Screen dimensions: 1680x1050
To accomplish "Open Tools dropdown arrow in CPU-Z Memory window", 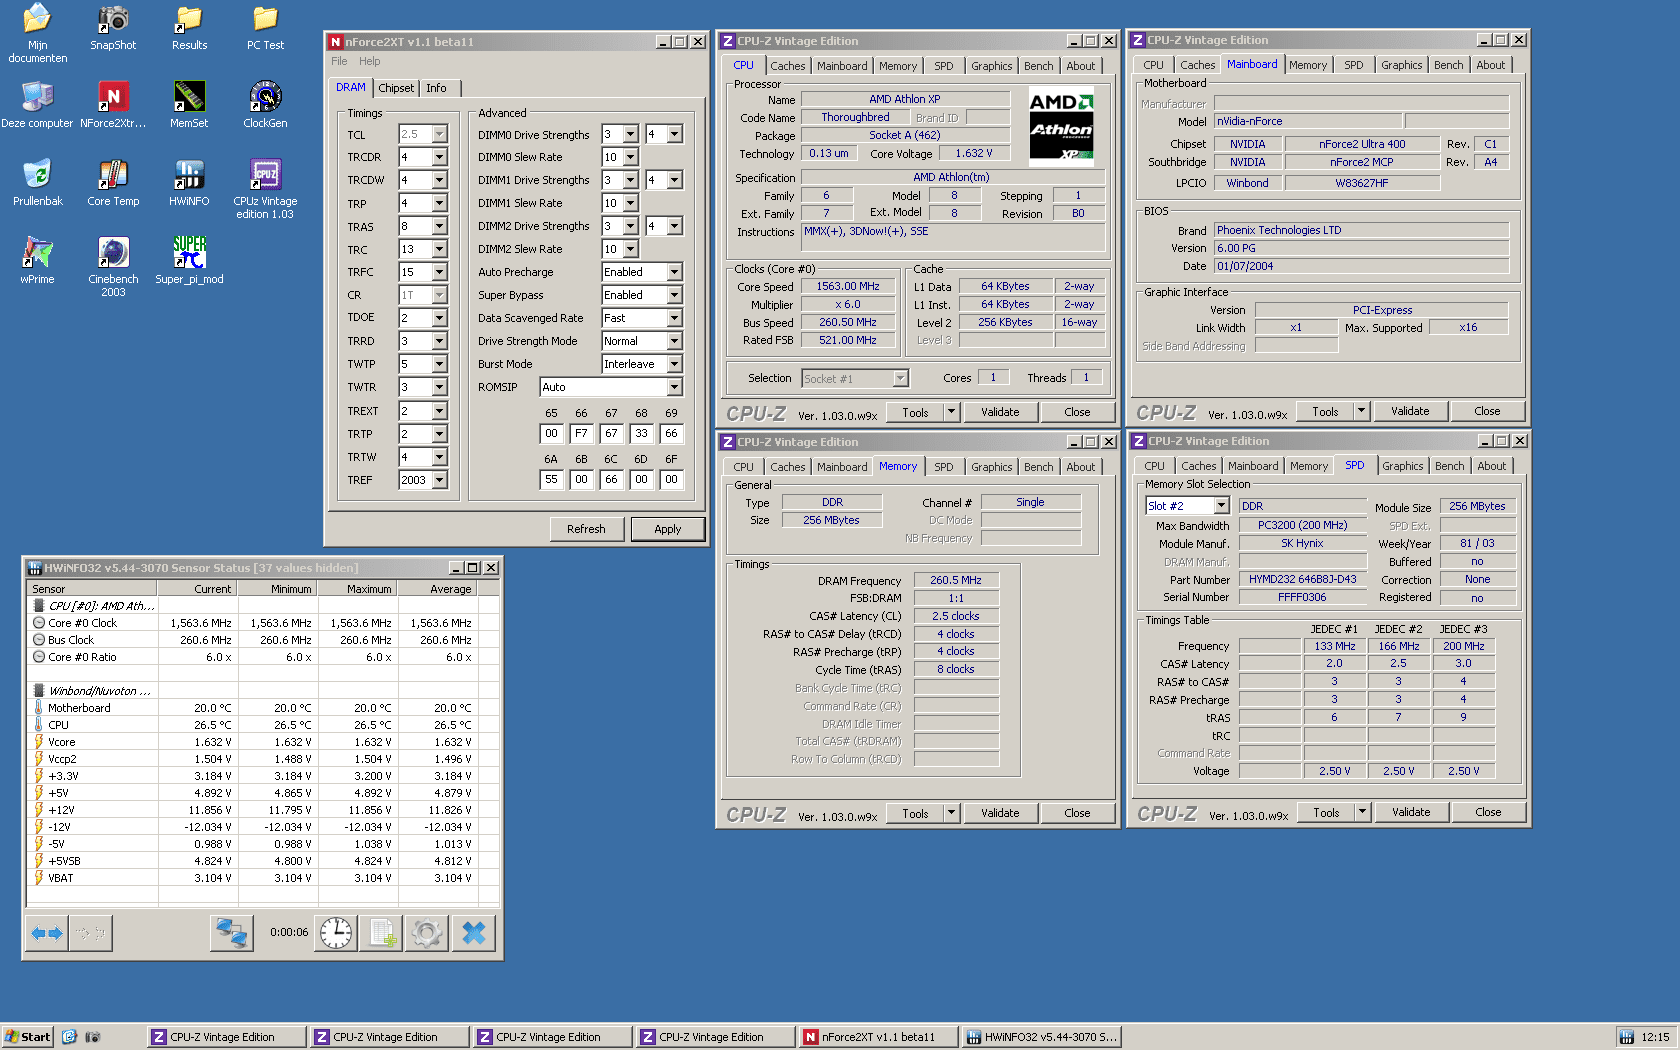I will click(951, 813).
